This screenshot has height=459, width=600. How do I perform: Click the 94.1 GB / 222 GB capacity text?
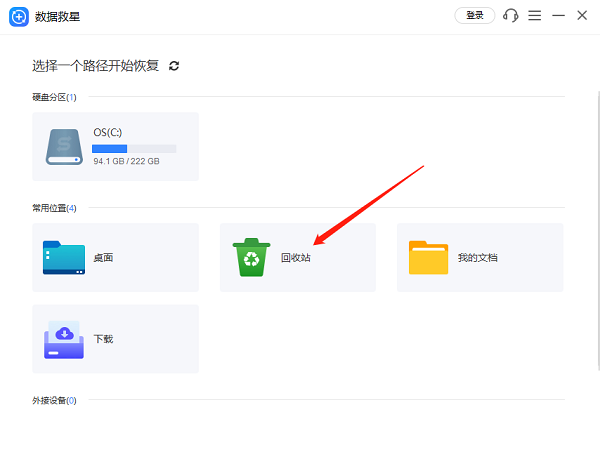[x=127, y=161]
